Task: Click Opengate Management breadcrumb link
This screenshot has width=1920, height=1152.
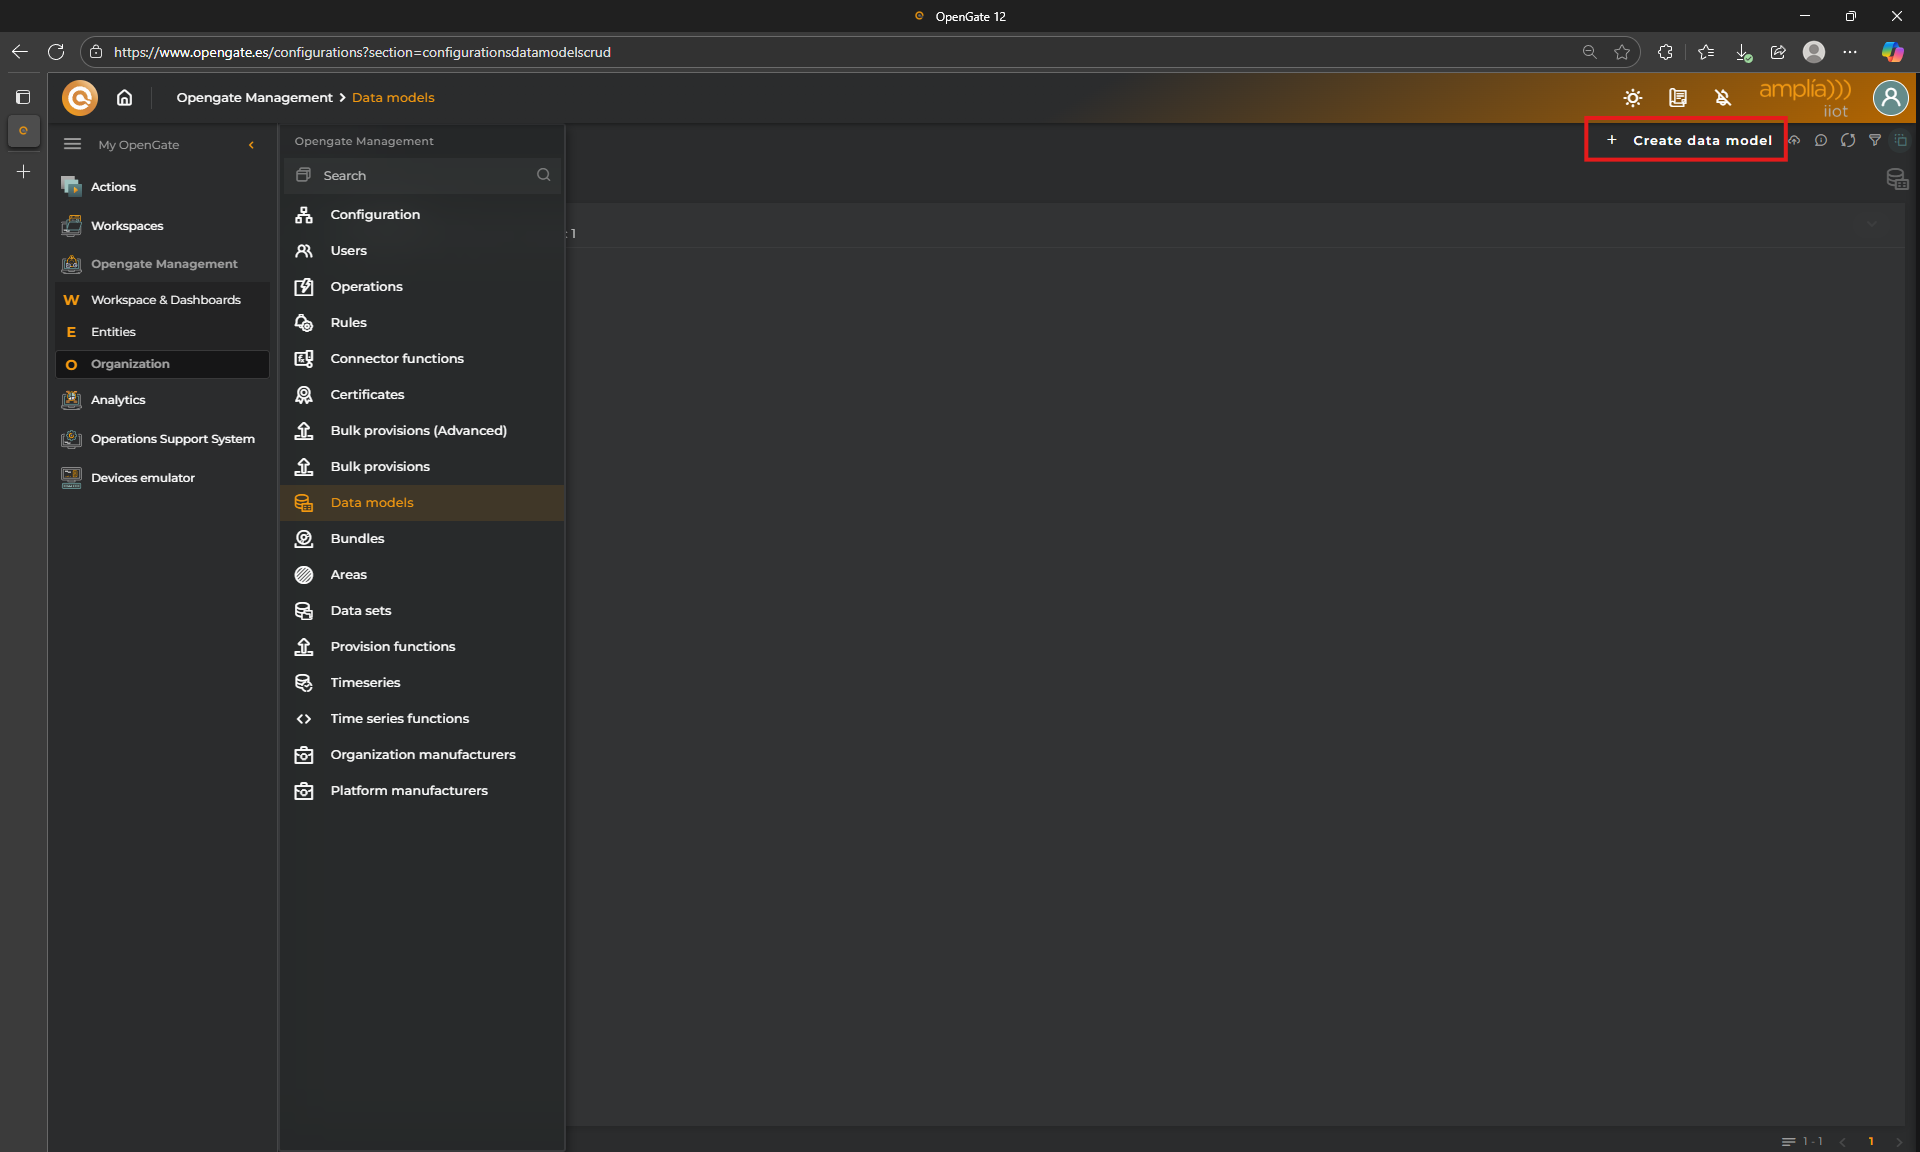Action: [254, 97]
